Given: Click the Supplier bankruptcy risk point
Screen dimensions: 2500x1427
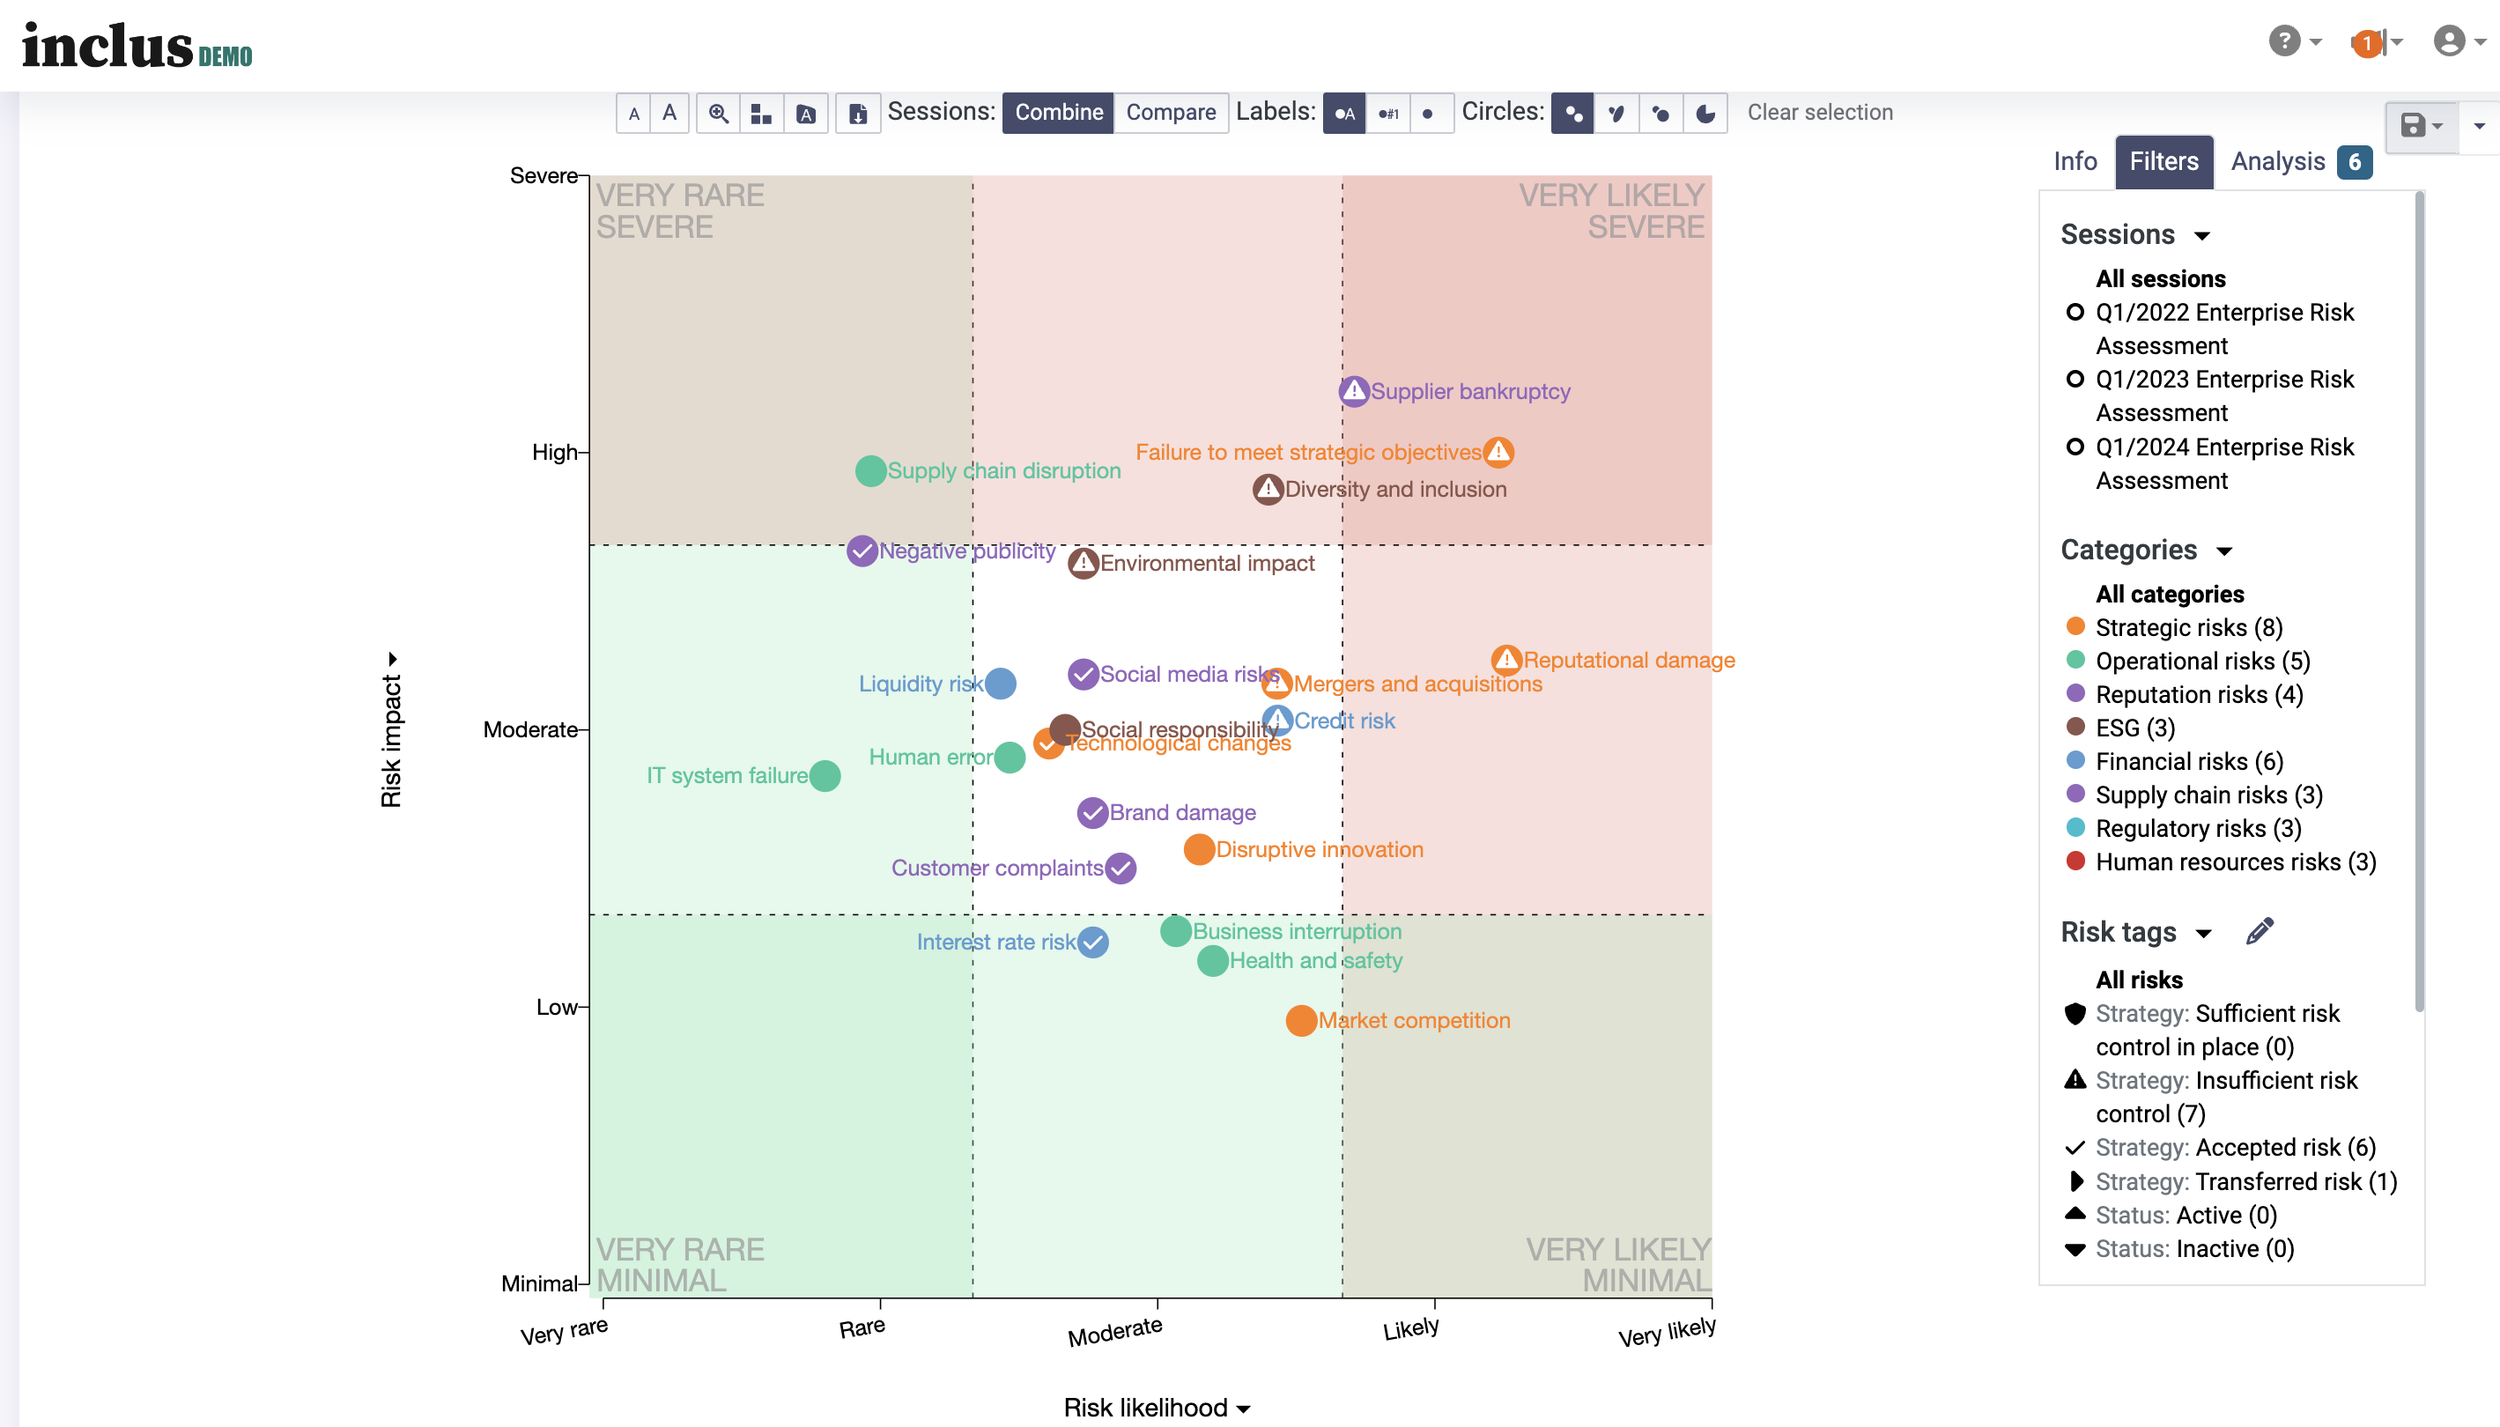Looking at the screenshot, I should 1353,391.
